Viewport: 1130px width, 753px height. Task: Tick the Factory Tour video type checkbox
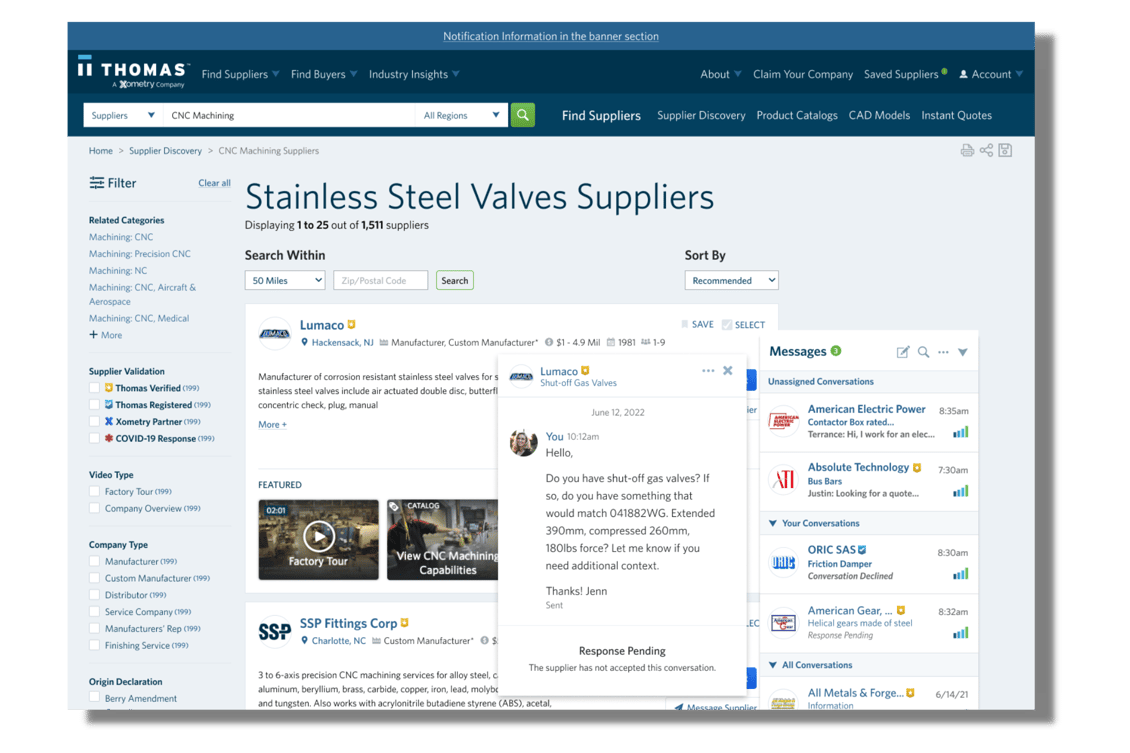[95, 492]
